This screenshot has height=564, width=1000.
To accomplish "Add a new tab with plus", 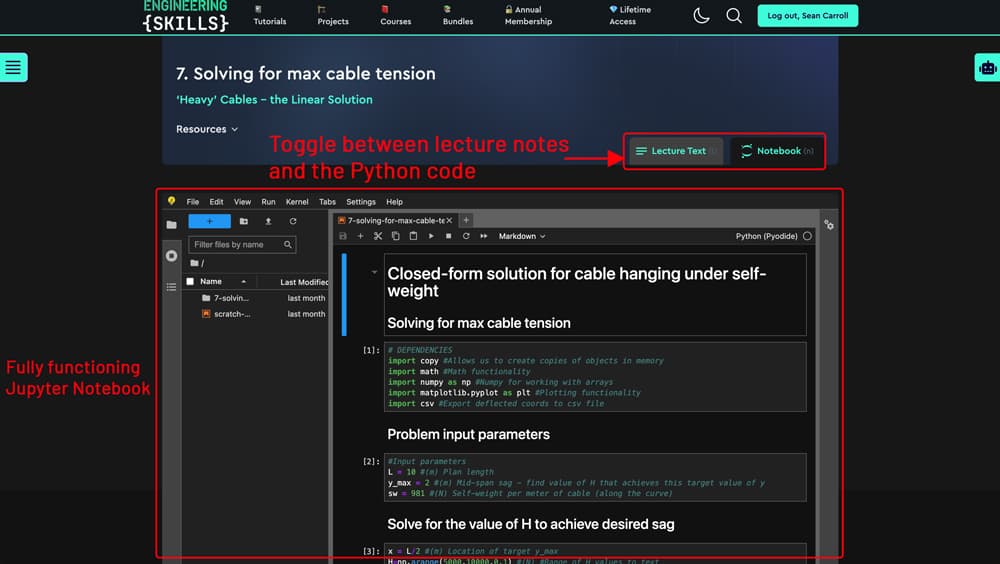I will click(x=466, y=220).
